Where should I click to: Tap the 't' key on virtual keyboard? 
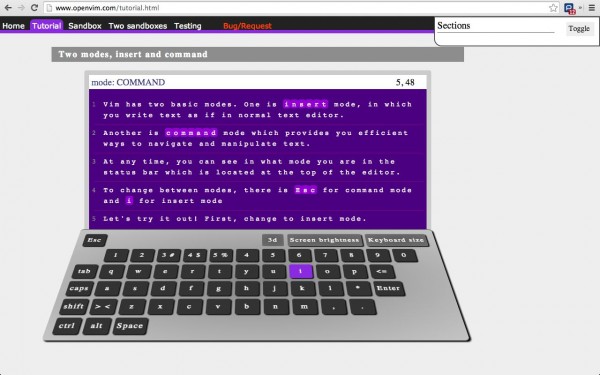220,271
